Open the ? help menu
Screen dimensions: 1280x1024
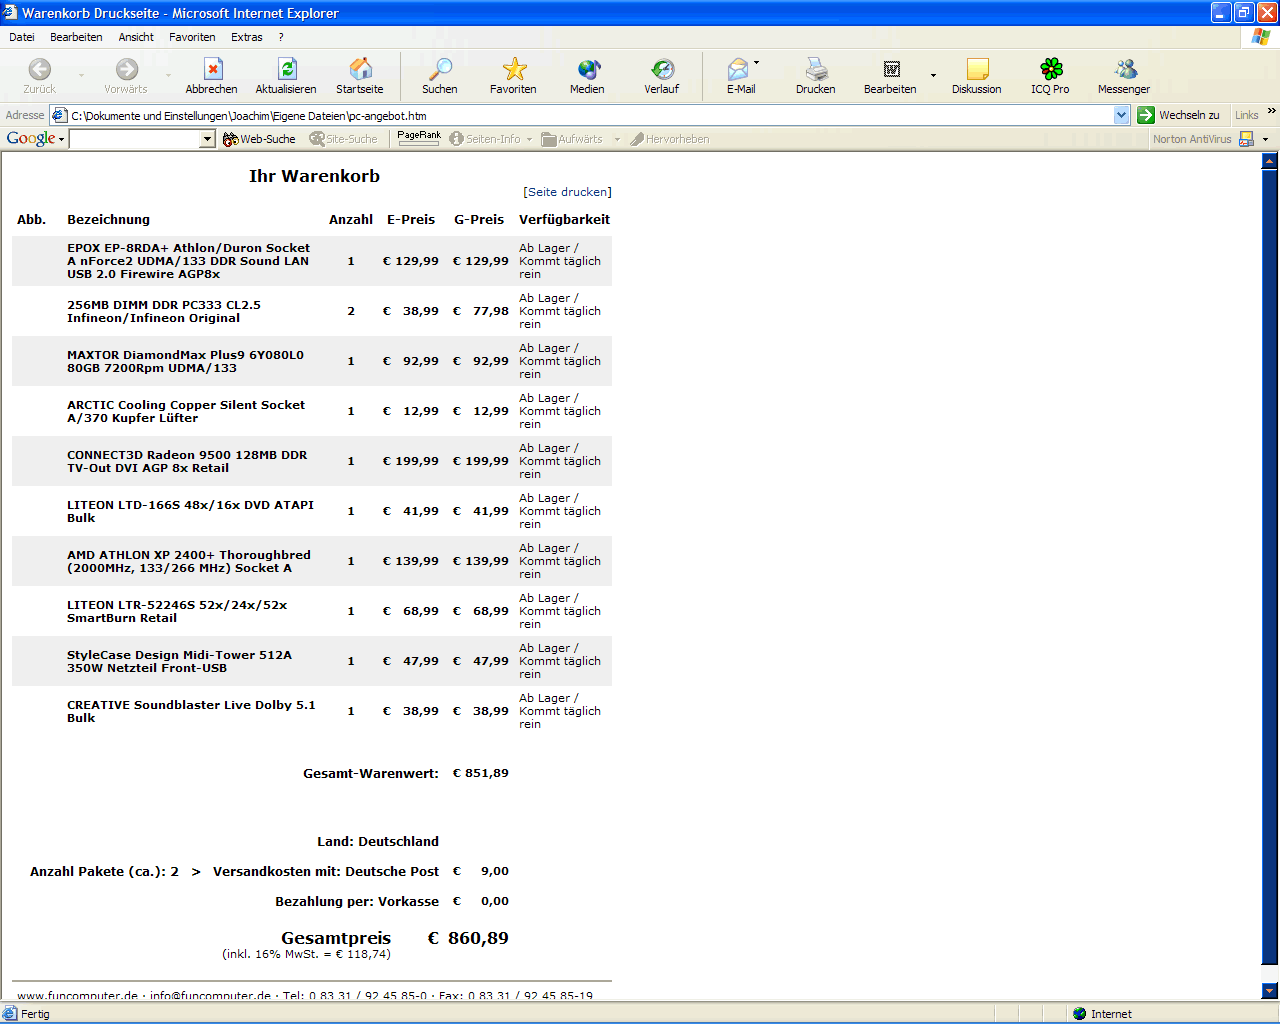[281, 37]
